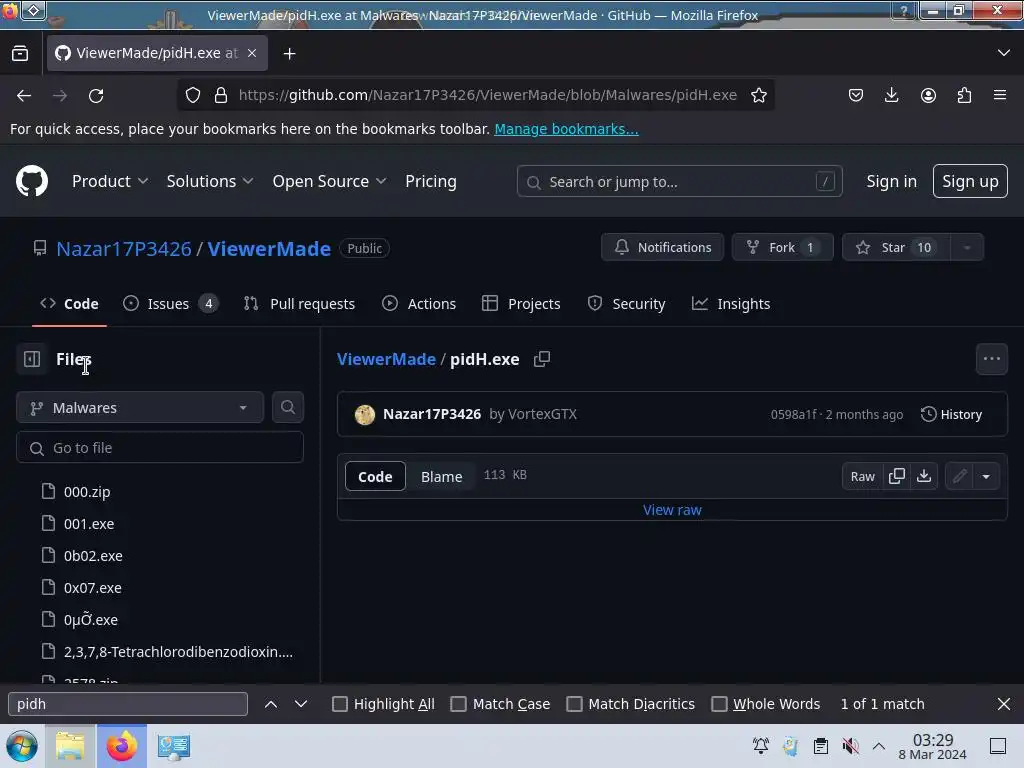Click Sign in
1024x768 pixels.
[x=891, y=181]
